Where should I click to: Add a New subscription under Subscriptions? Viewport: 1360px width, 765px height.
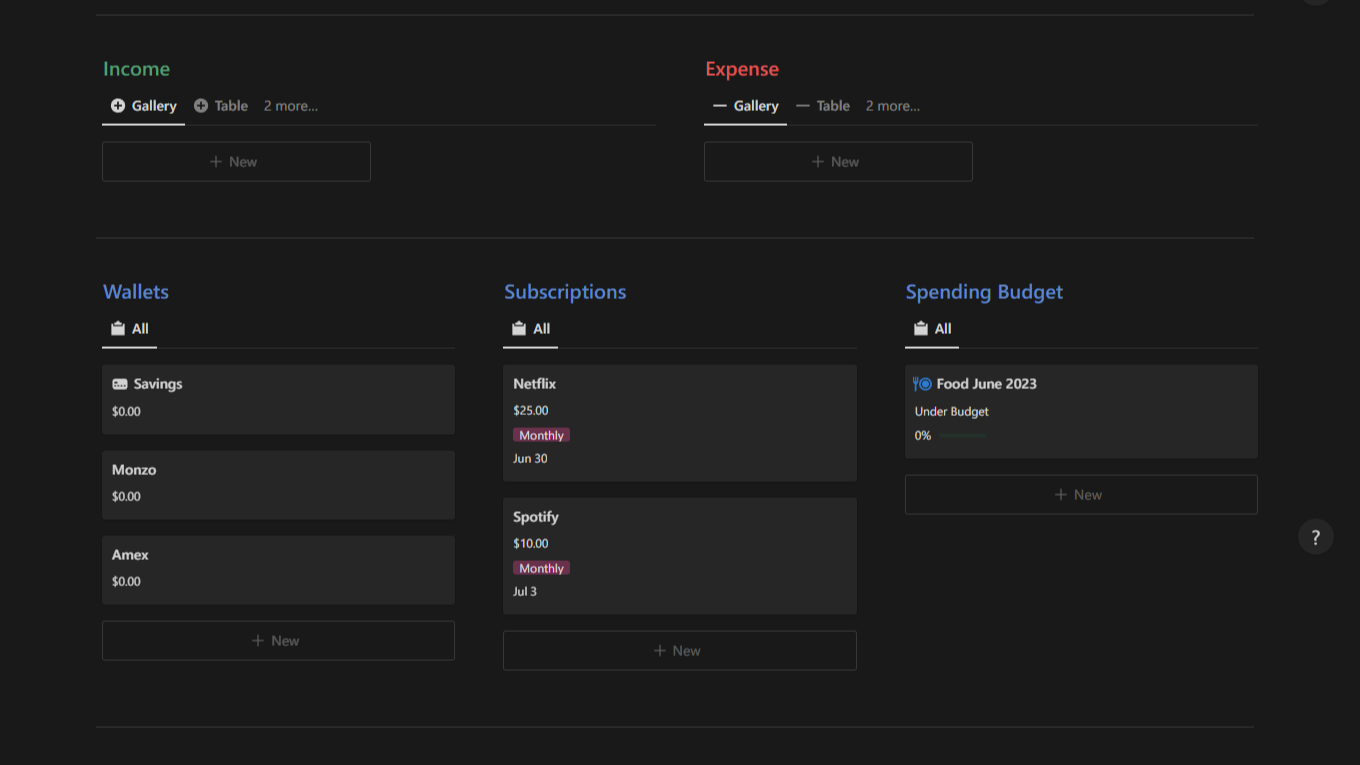[680, 650]
